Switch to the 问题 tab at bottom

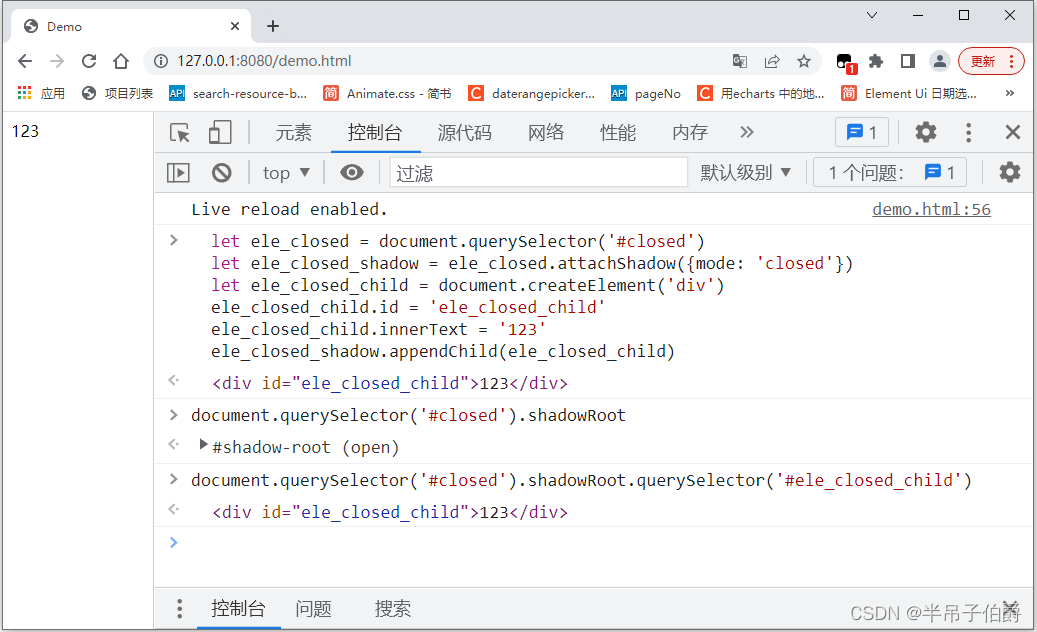[313, 609]
